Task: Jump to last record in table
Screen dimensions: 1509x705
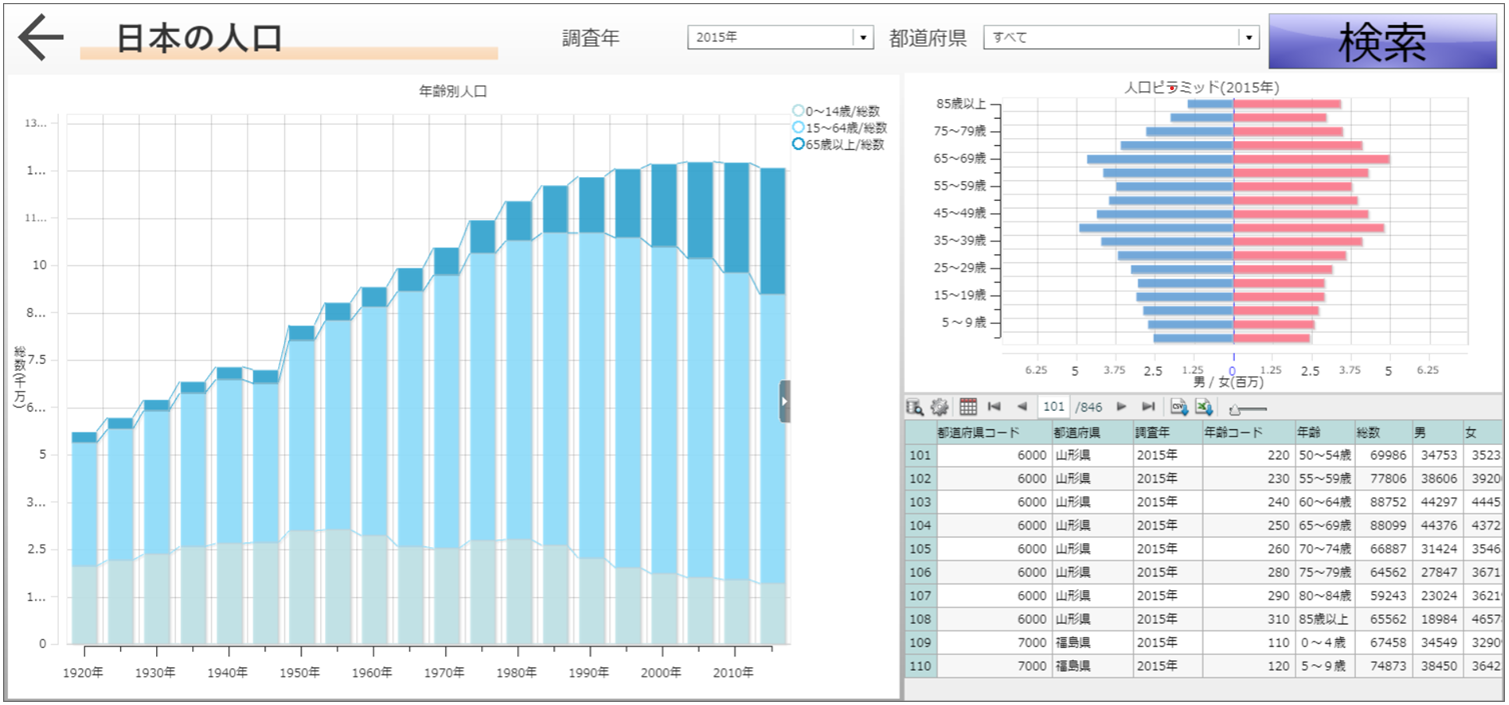Action: (x=1149, y=407)
